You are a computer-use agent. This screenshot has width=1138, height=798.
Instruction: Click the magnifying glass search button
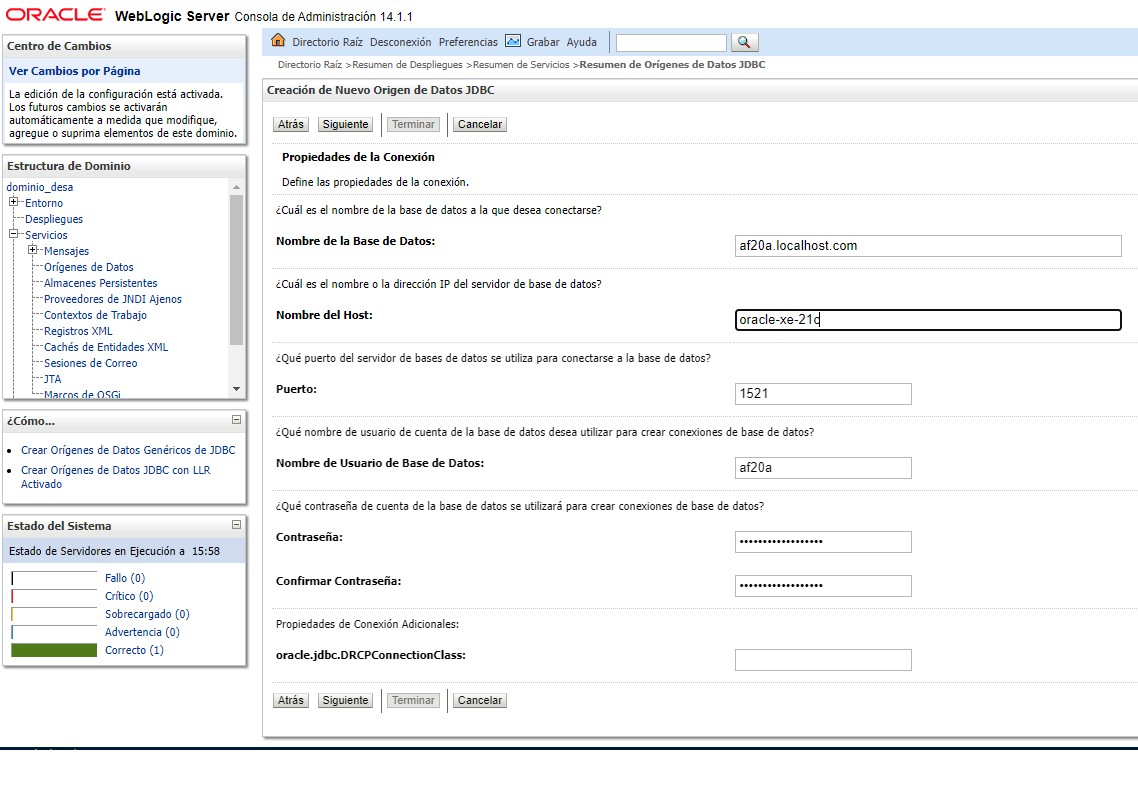(x=744, y=43)
